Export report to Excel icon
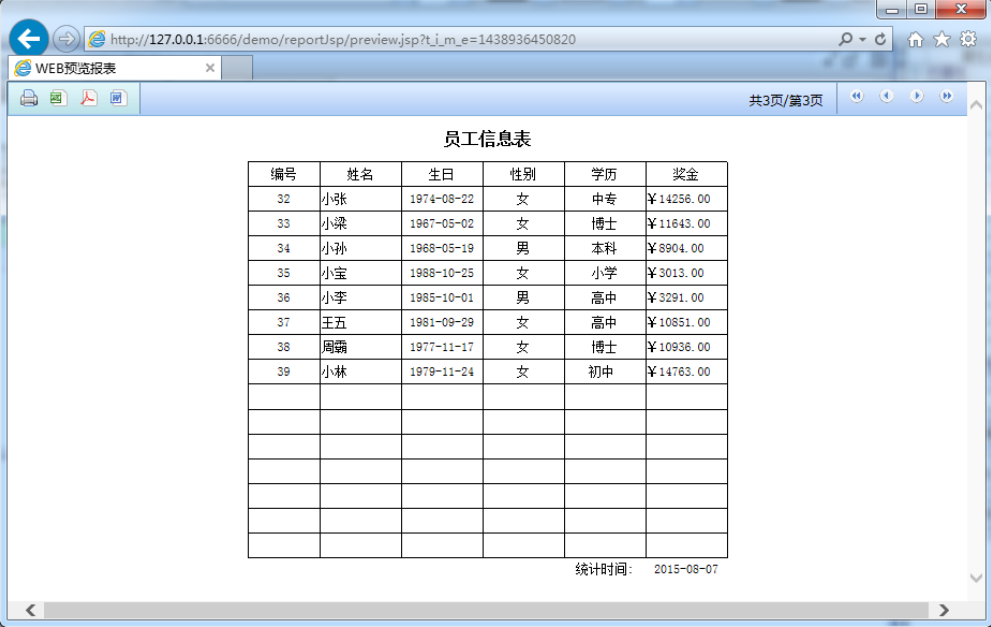The height and width of the screenshot is (627, 991). 58,98
